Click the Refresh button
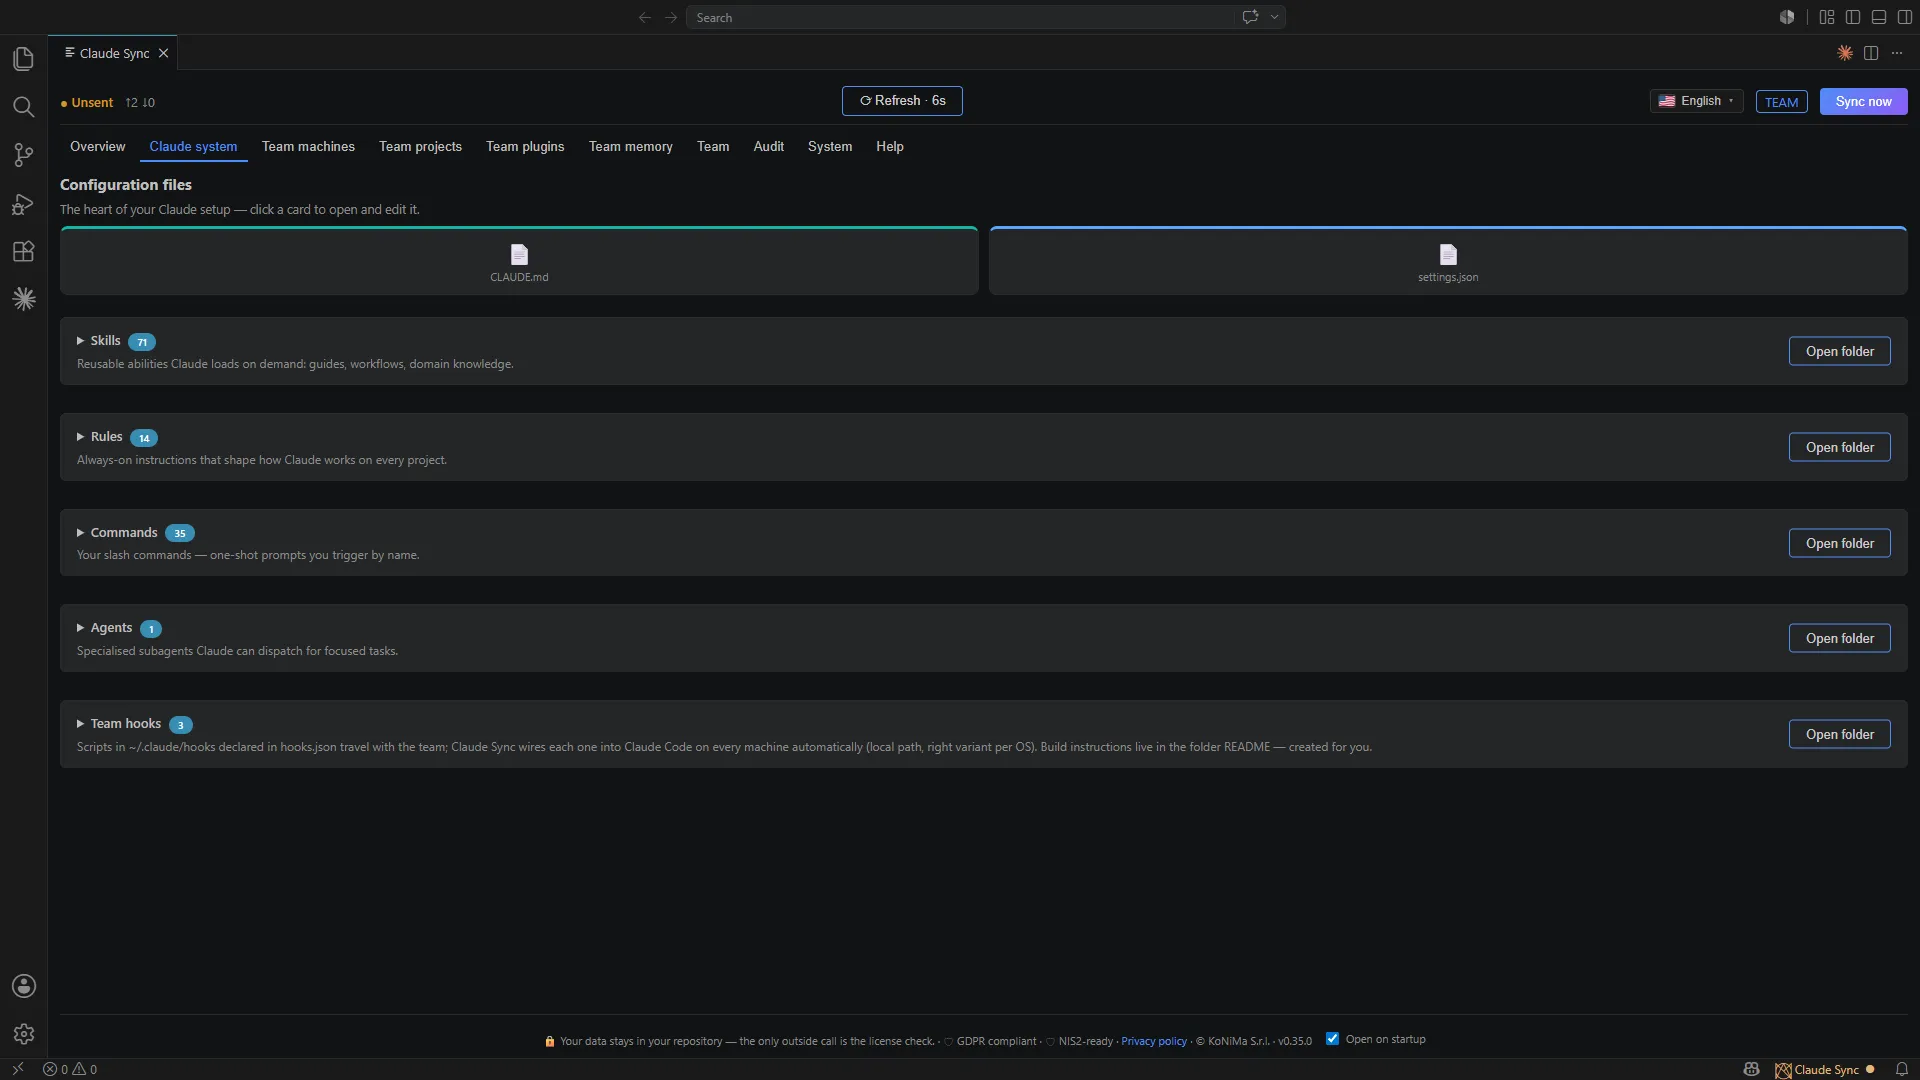Screen dimensions: 1920x1080 pyautogui.click(x=902, y=101)
